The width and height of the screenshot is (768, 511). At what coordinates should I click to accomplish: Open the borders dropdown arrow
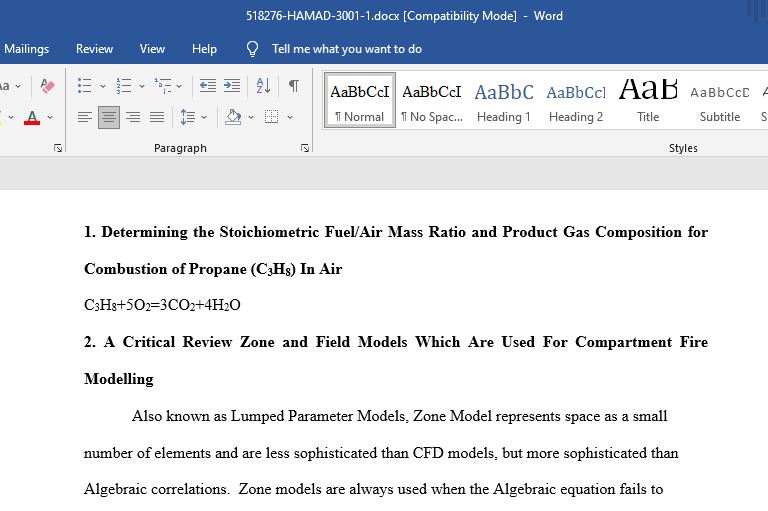pyautogui.click(x=290, y=118)
